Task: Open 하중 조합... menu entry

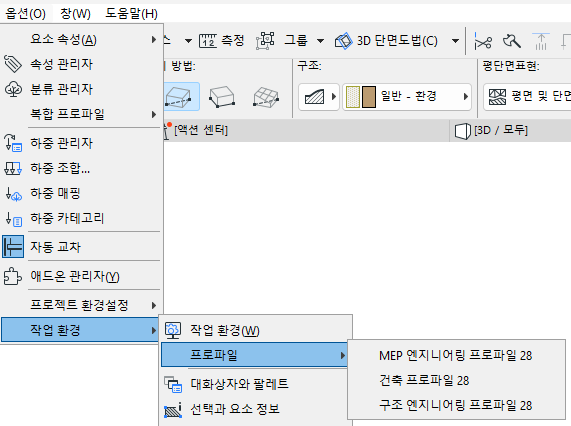Action: 82,168
